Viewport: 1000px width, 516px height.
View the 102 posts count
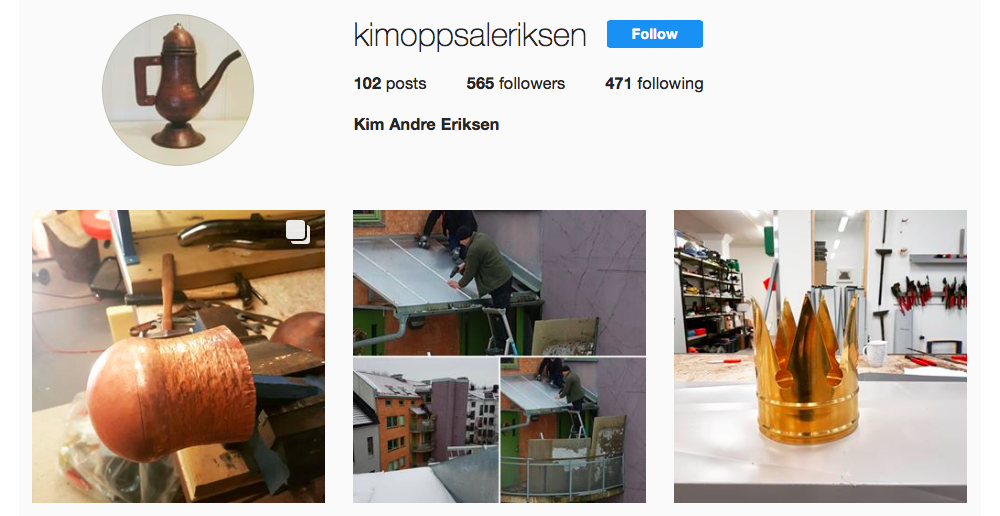pyautogui.click(x=390, y=84)
